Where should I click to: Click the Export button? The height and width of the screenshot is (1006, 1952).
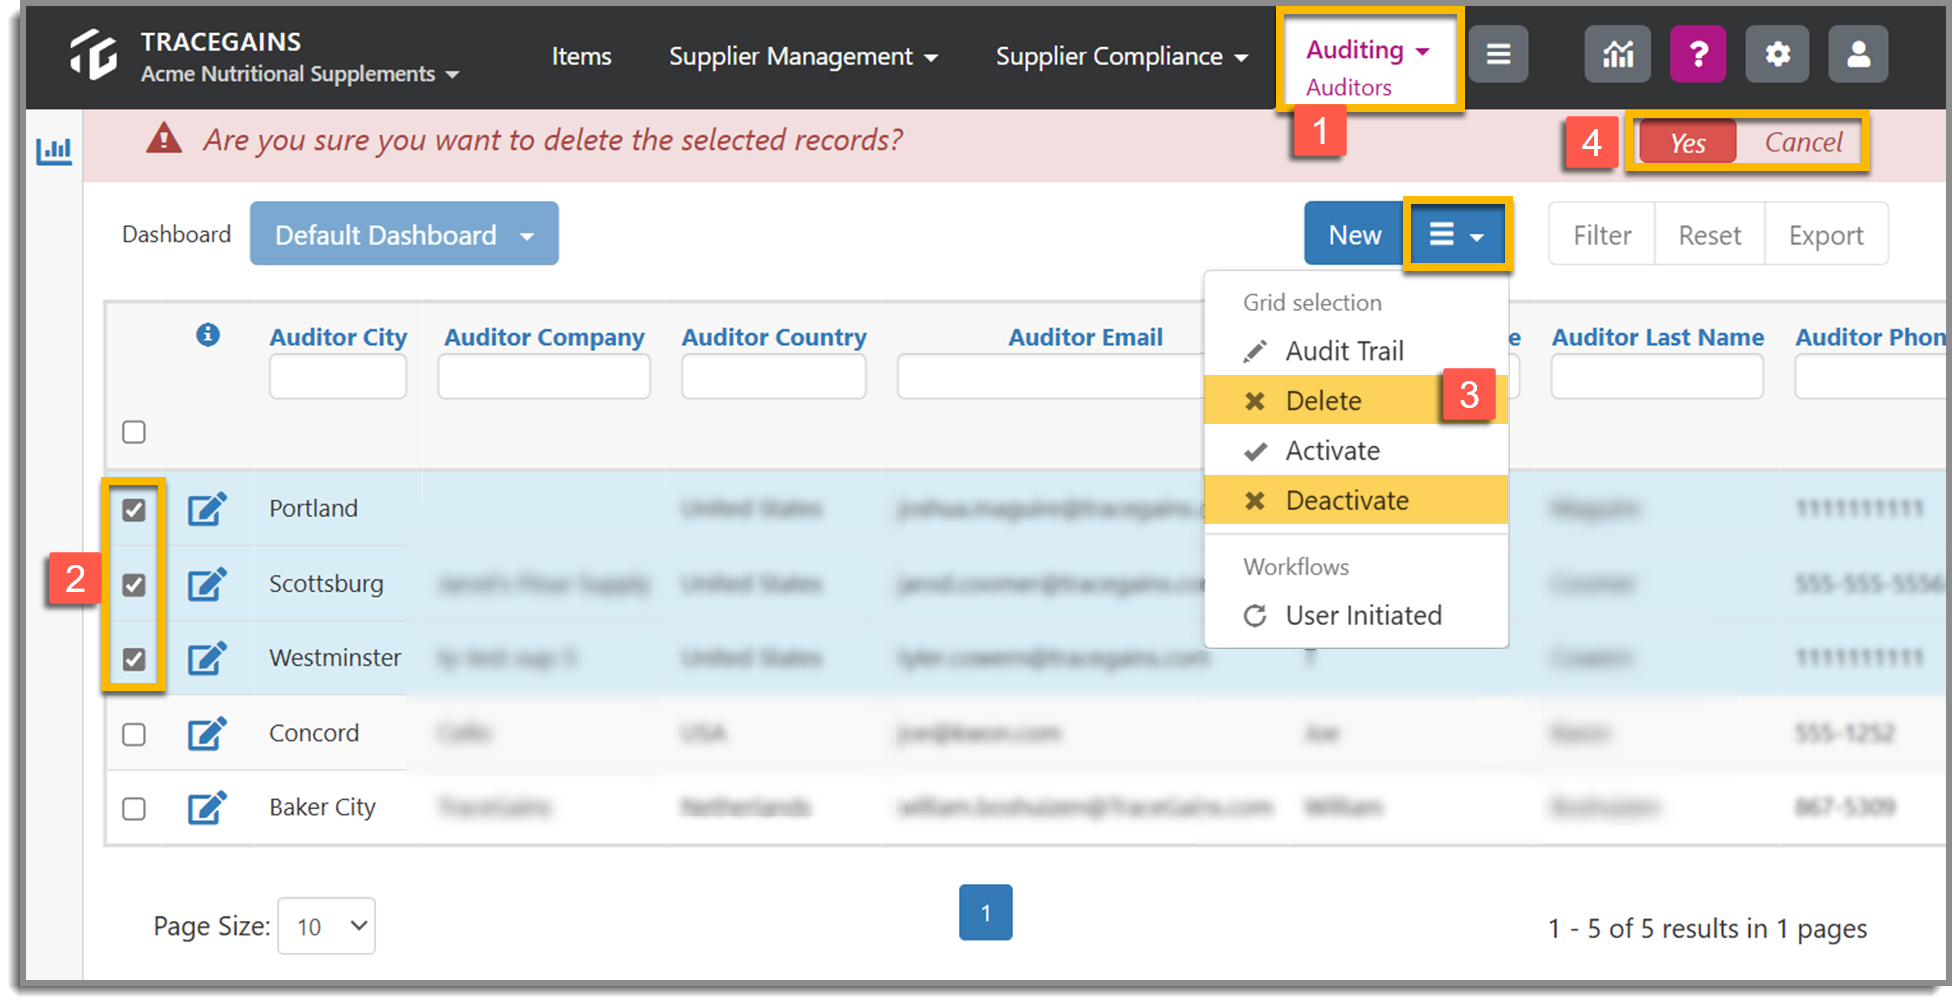[x=1826, y=235]
